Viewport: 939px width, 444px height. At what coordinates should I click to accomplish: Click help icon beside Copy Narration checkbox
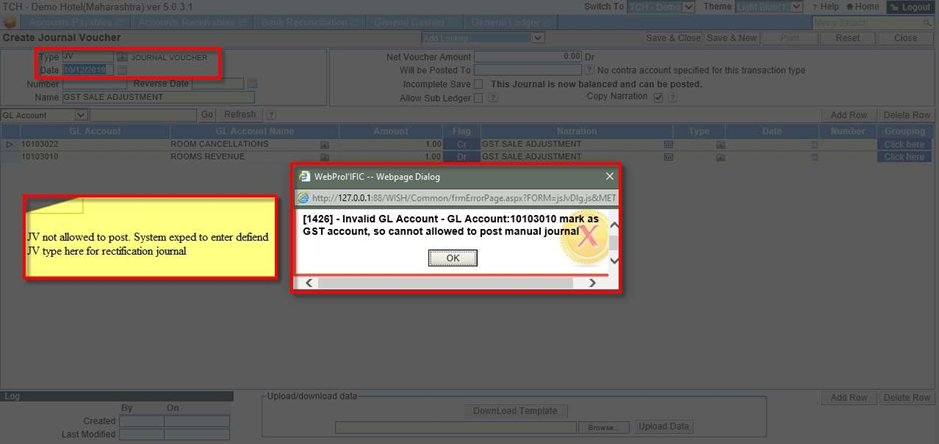point(673,98)
